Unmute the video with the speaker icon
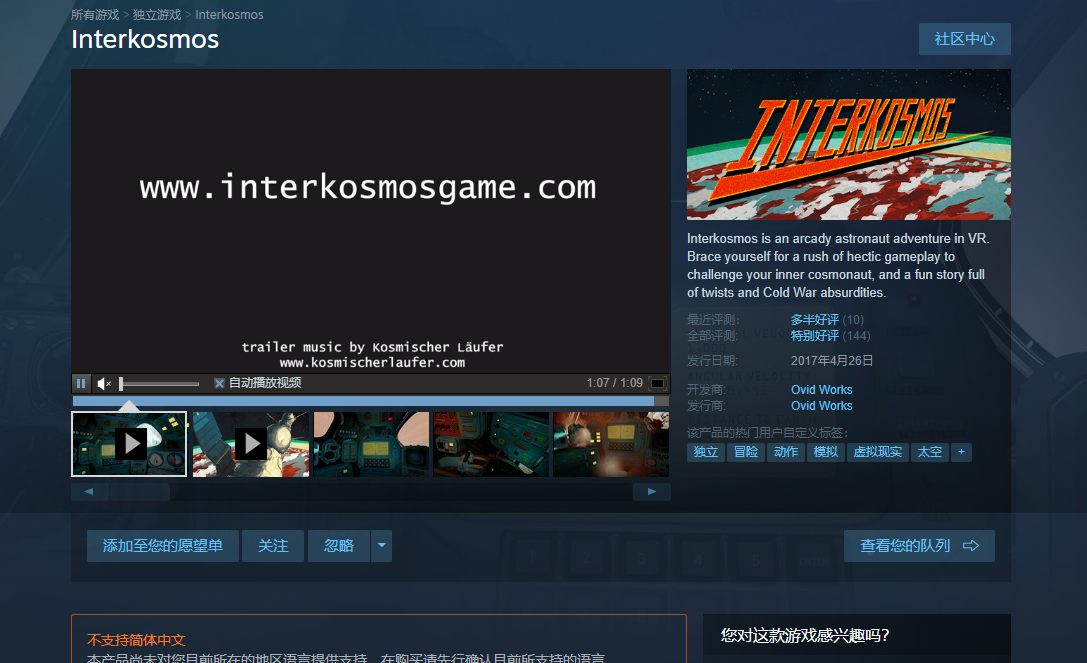 click(x=104, y=383)
